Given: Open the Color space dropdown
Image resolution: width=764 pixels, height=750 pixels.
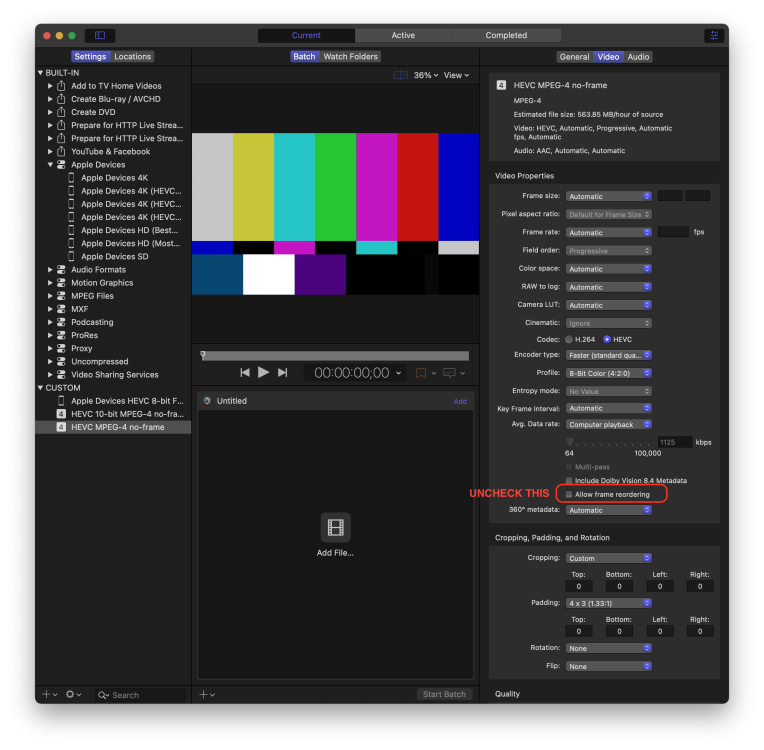Looking at the screenshot, I should (x=609, y=269).
